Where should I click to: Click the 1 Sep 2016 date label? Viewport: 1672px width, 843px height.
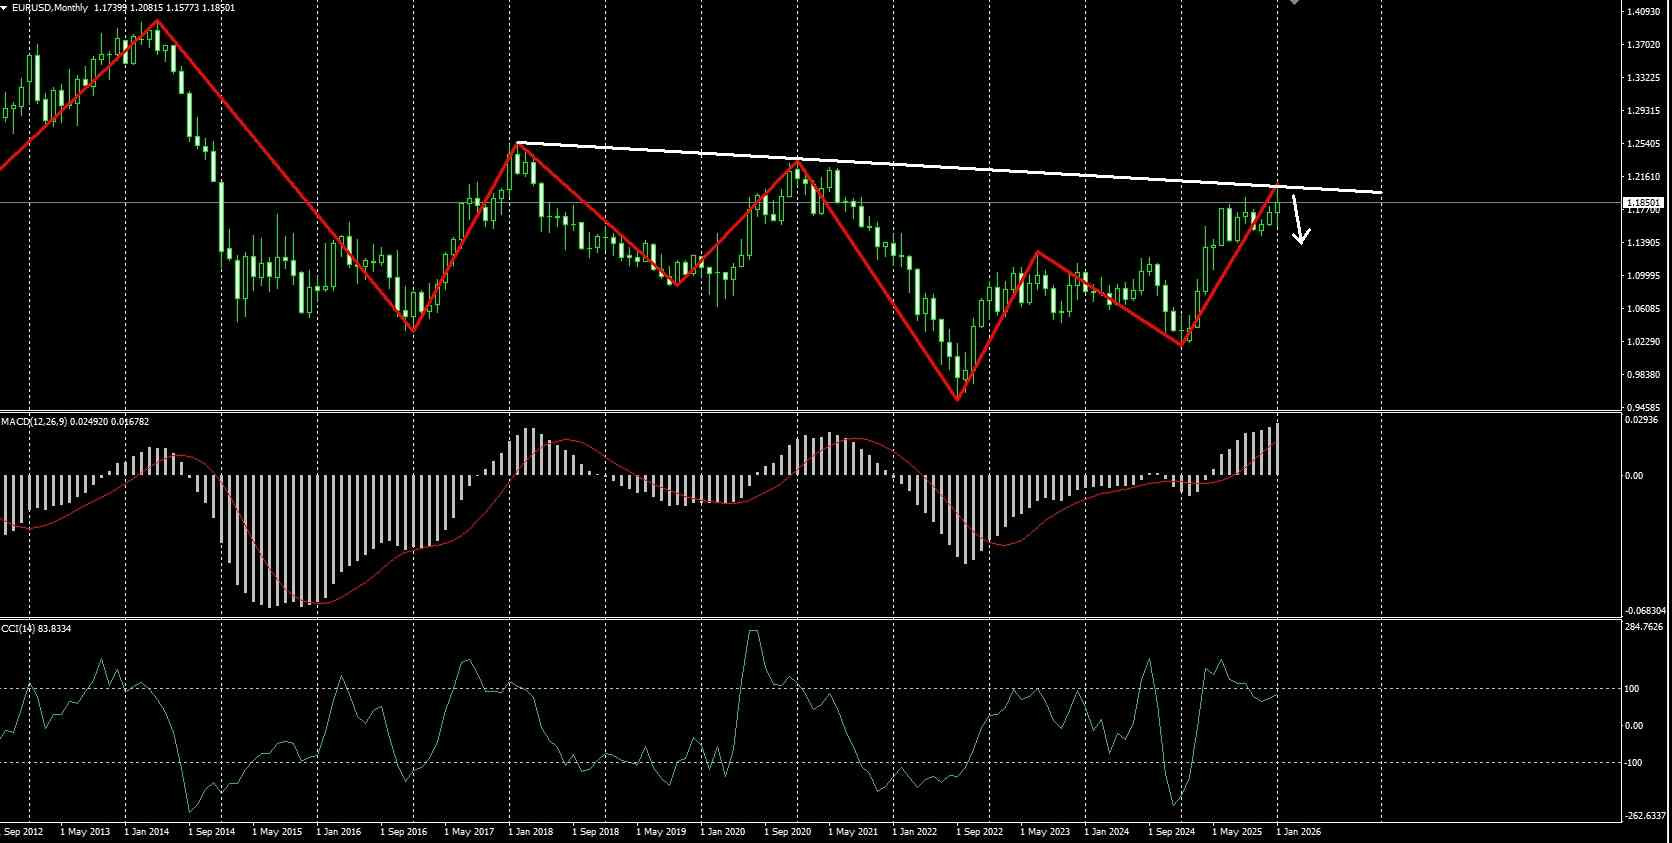point(403,831)
